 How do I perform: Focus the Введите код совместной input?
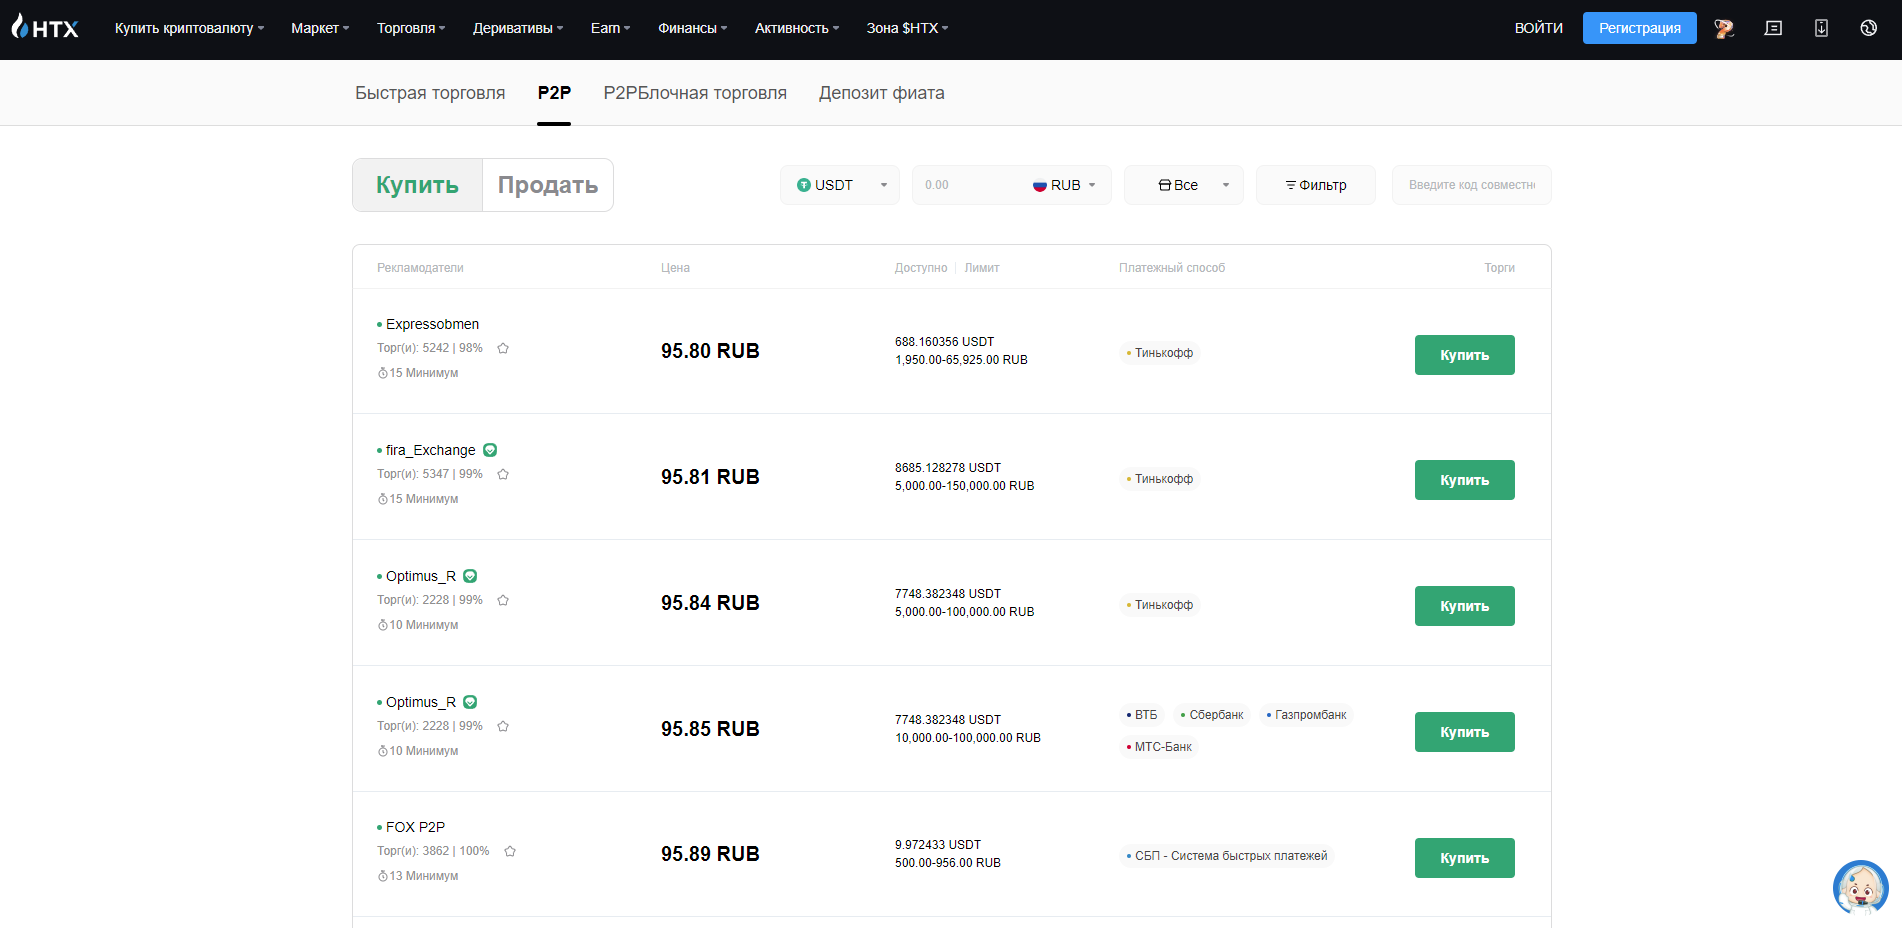coord(1471,185)
